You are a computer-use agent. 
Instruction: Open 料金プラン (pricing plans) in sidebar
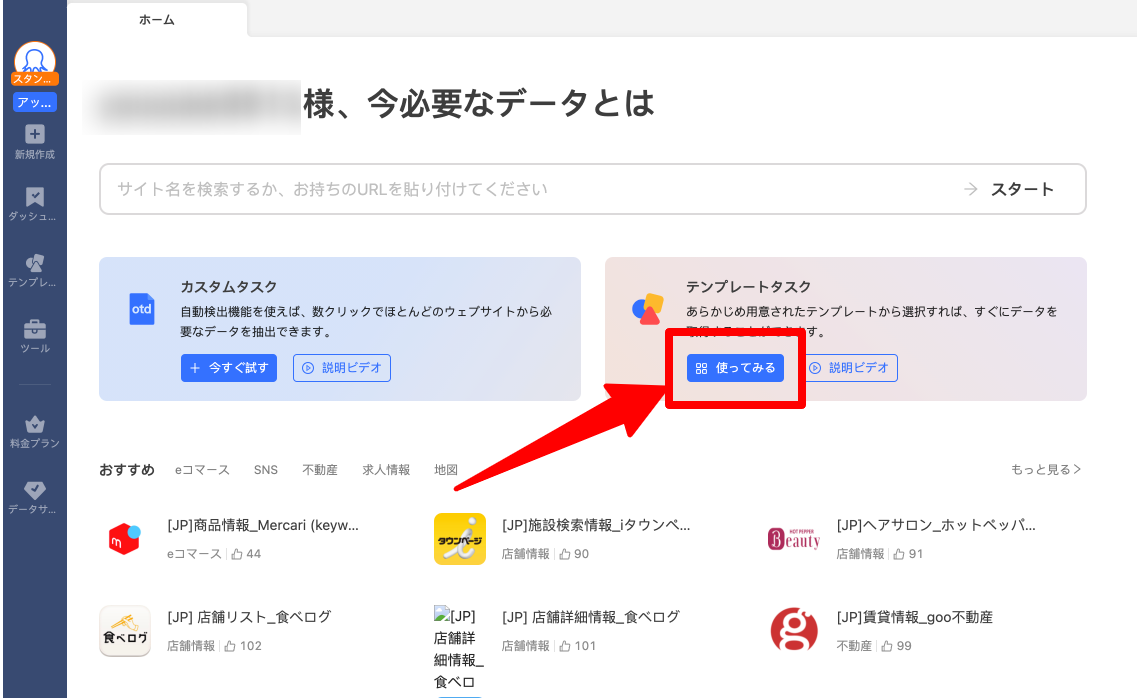34,431
